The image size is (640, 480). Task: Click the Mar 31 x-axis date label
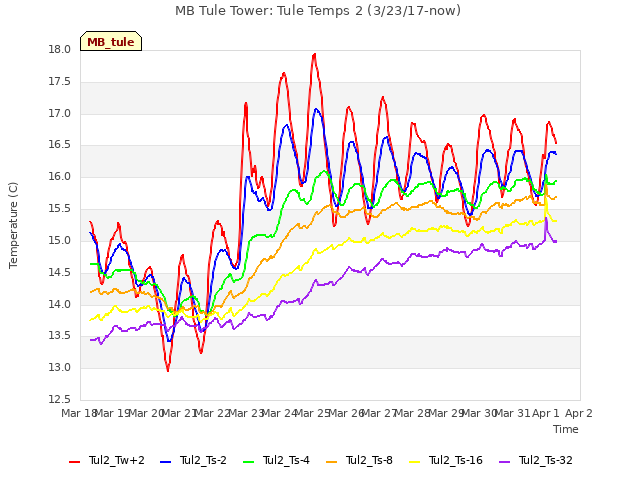(x=513, y=413)
